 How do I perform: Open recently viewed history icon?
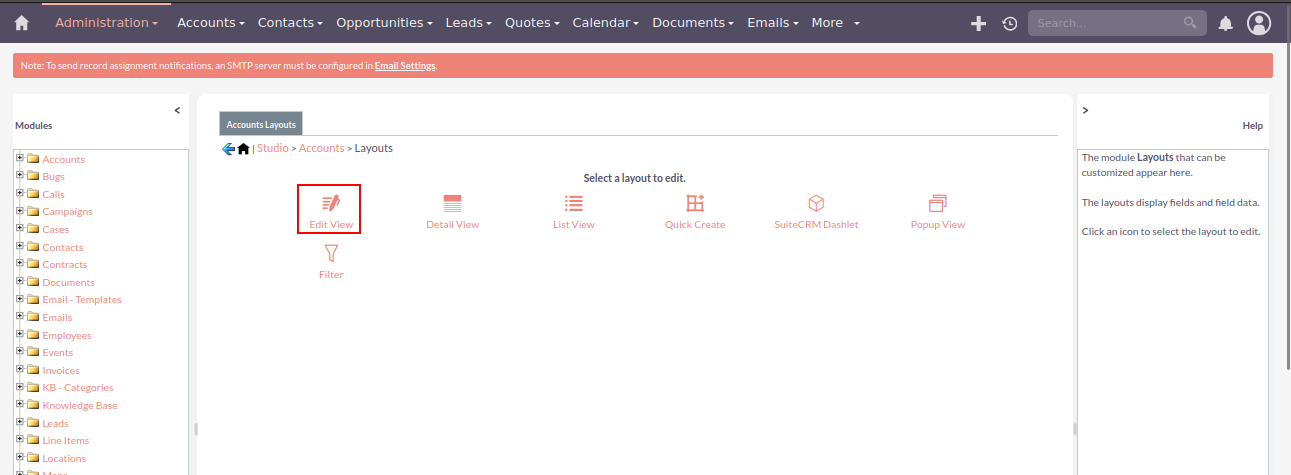tap(1010, 23)
